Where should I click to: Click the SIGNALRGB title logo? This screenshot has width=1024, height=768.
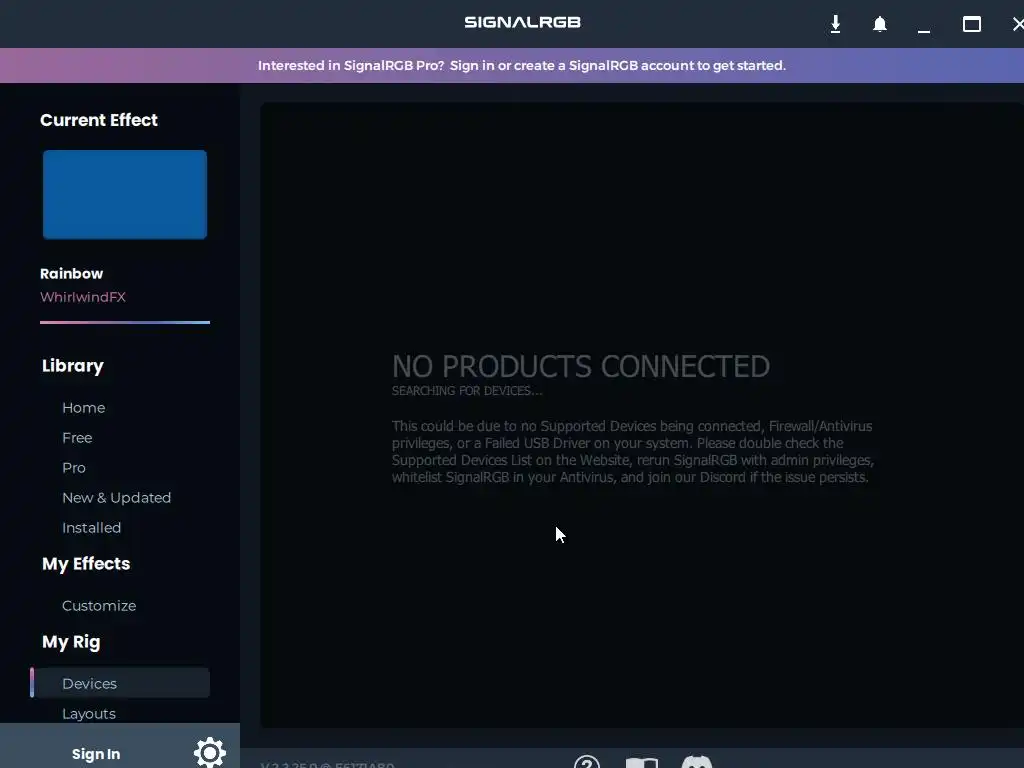(x=522, y=22)
